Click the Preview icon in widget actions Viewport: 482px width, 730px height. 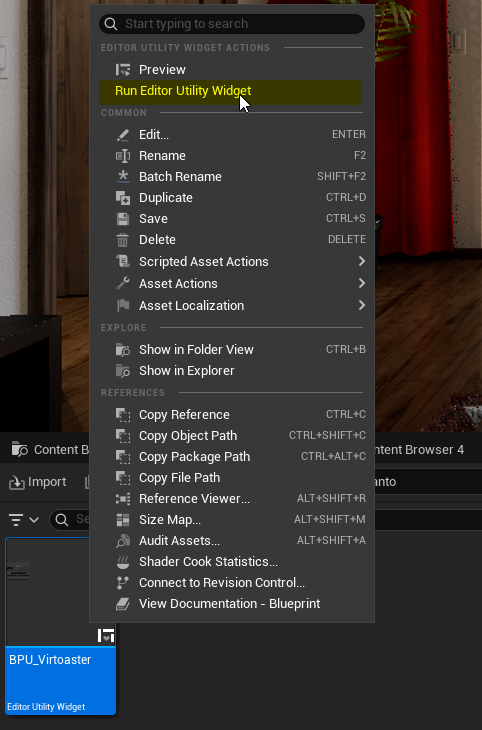click(123, 70)
